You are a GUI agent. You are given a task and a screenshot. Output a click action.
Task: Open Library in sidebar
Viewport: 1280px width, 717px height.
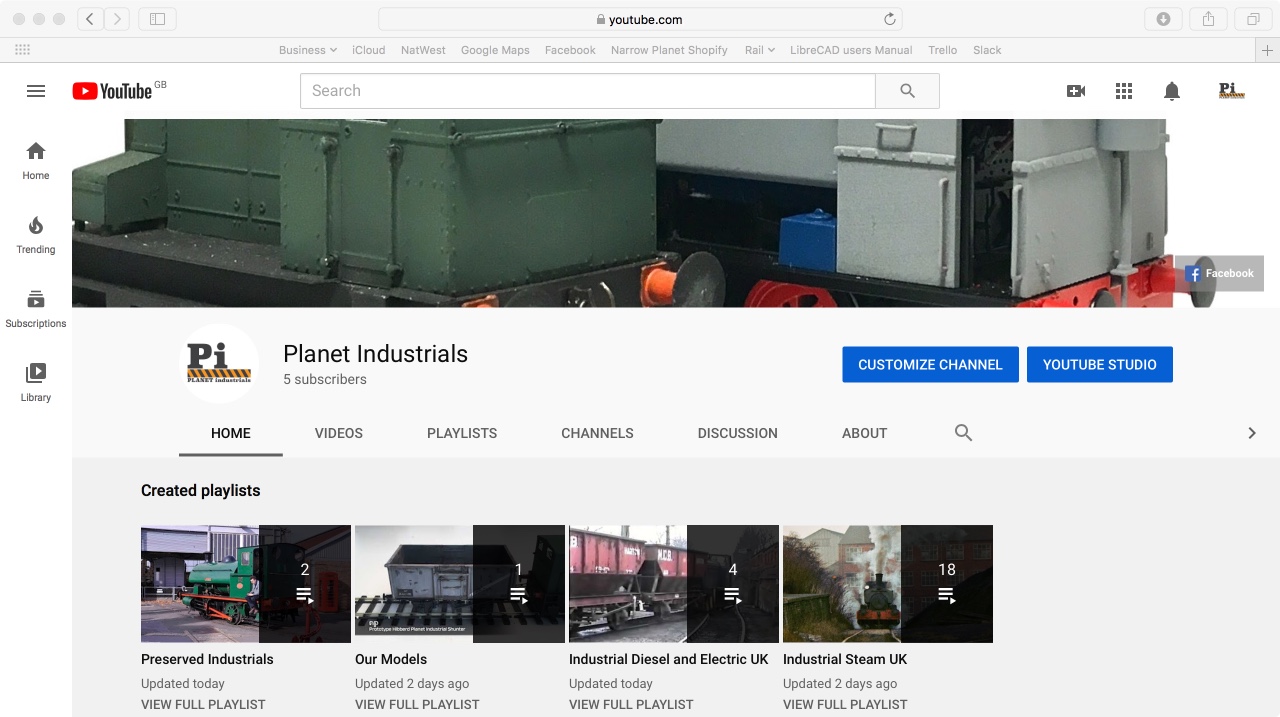(36, 383)
